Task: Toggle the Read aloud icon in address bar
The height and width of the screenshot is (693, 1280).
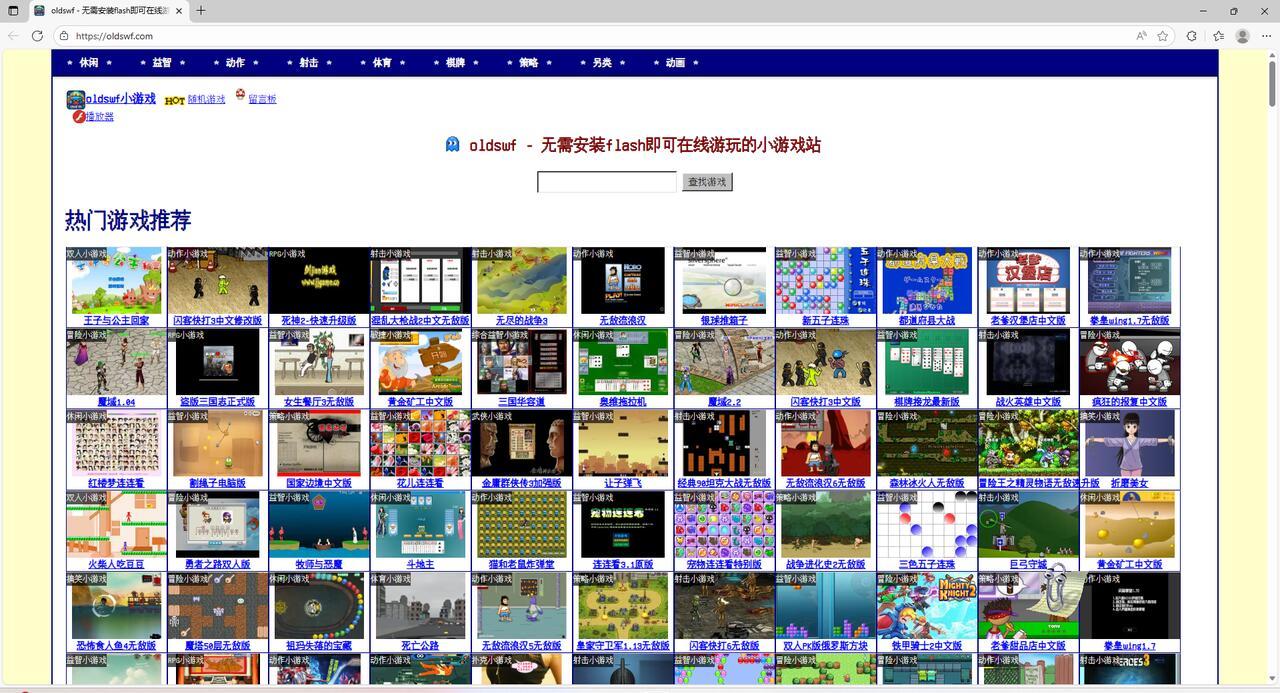Action: [1141, 36]
